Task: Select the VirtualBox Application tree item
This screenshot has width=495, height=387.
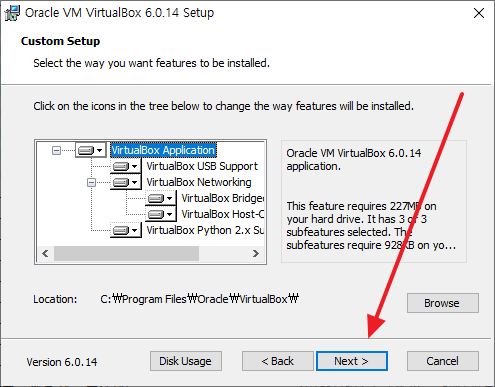Action: coord(163,150)
